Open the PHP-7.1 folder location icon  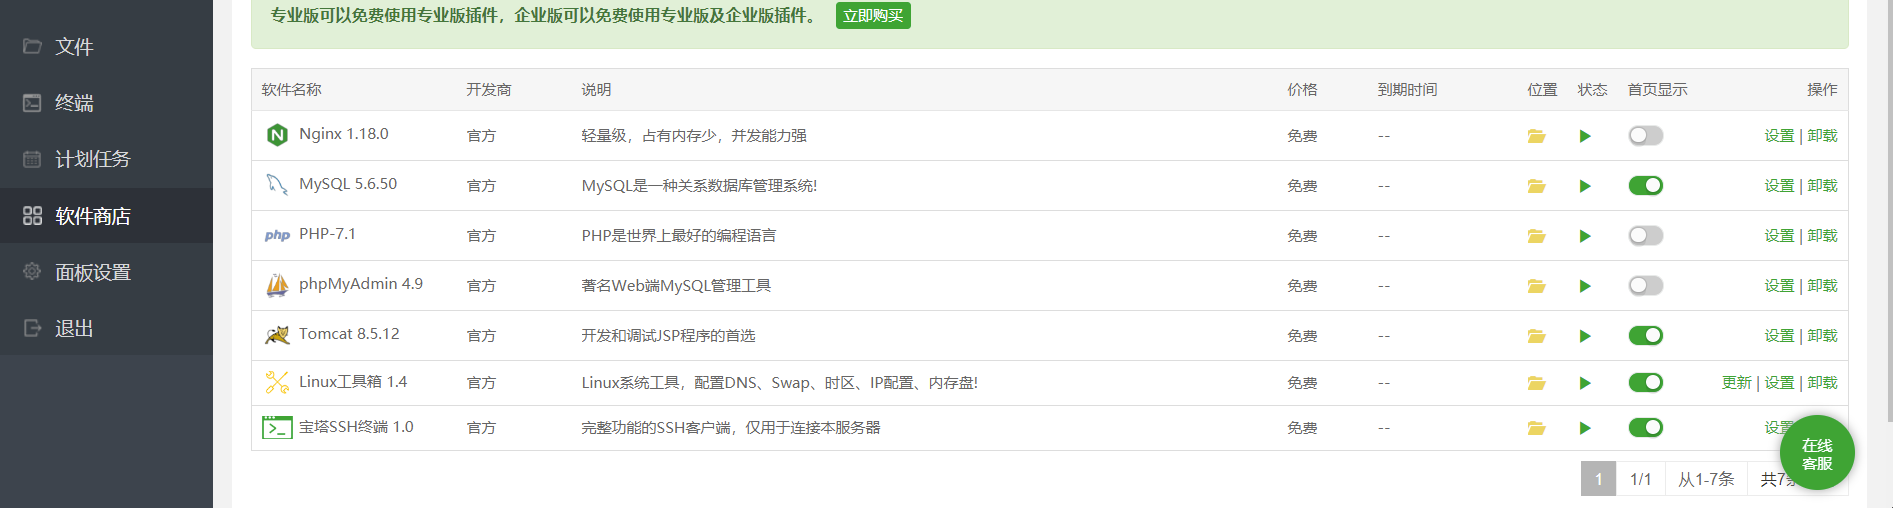tap(1537, 236)
